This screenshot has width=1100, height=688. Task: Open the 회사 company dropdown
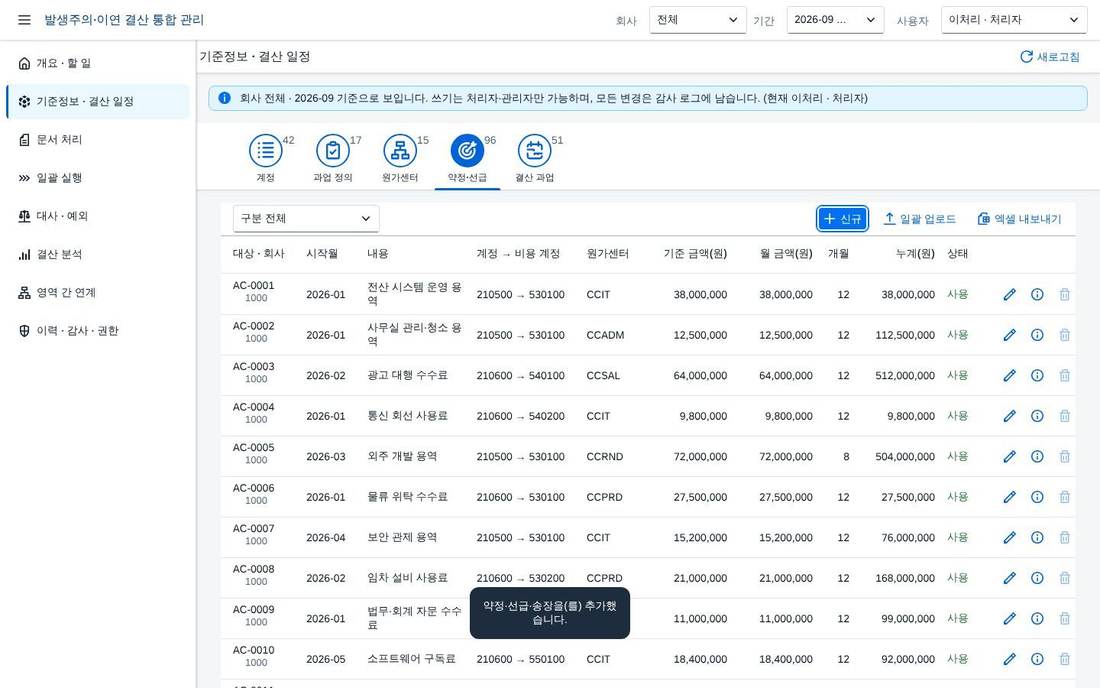697,20
